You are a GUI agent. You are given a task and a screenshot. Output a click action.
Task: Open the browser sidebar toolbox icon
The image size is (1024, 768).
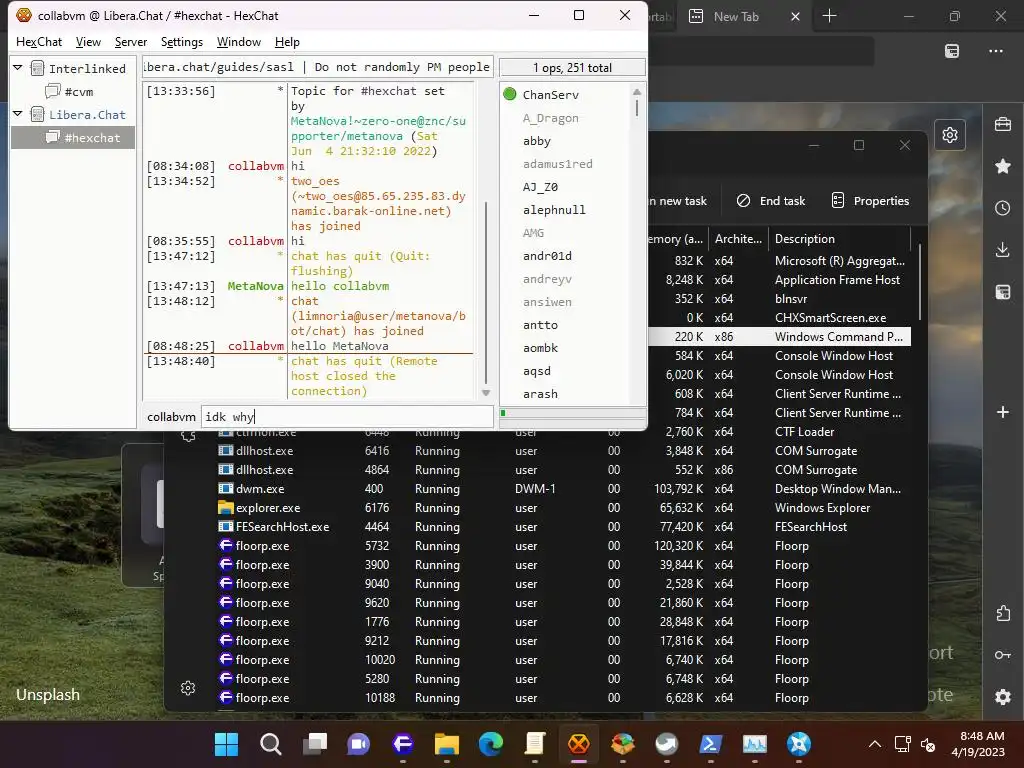pos(1002,124)
